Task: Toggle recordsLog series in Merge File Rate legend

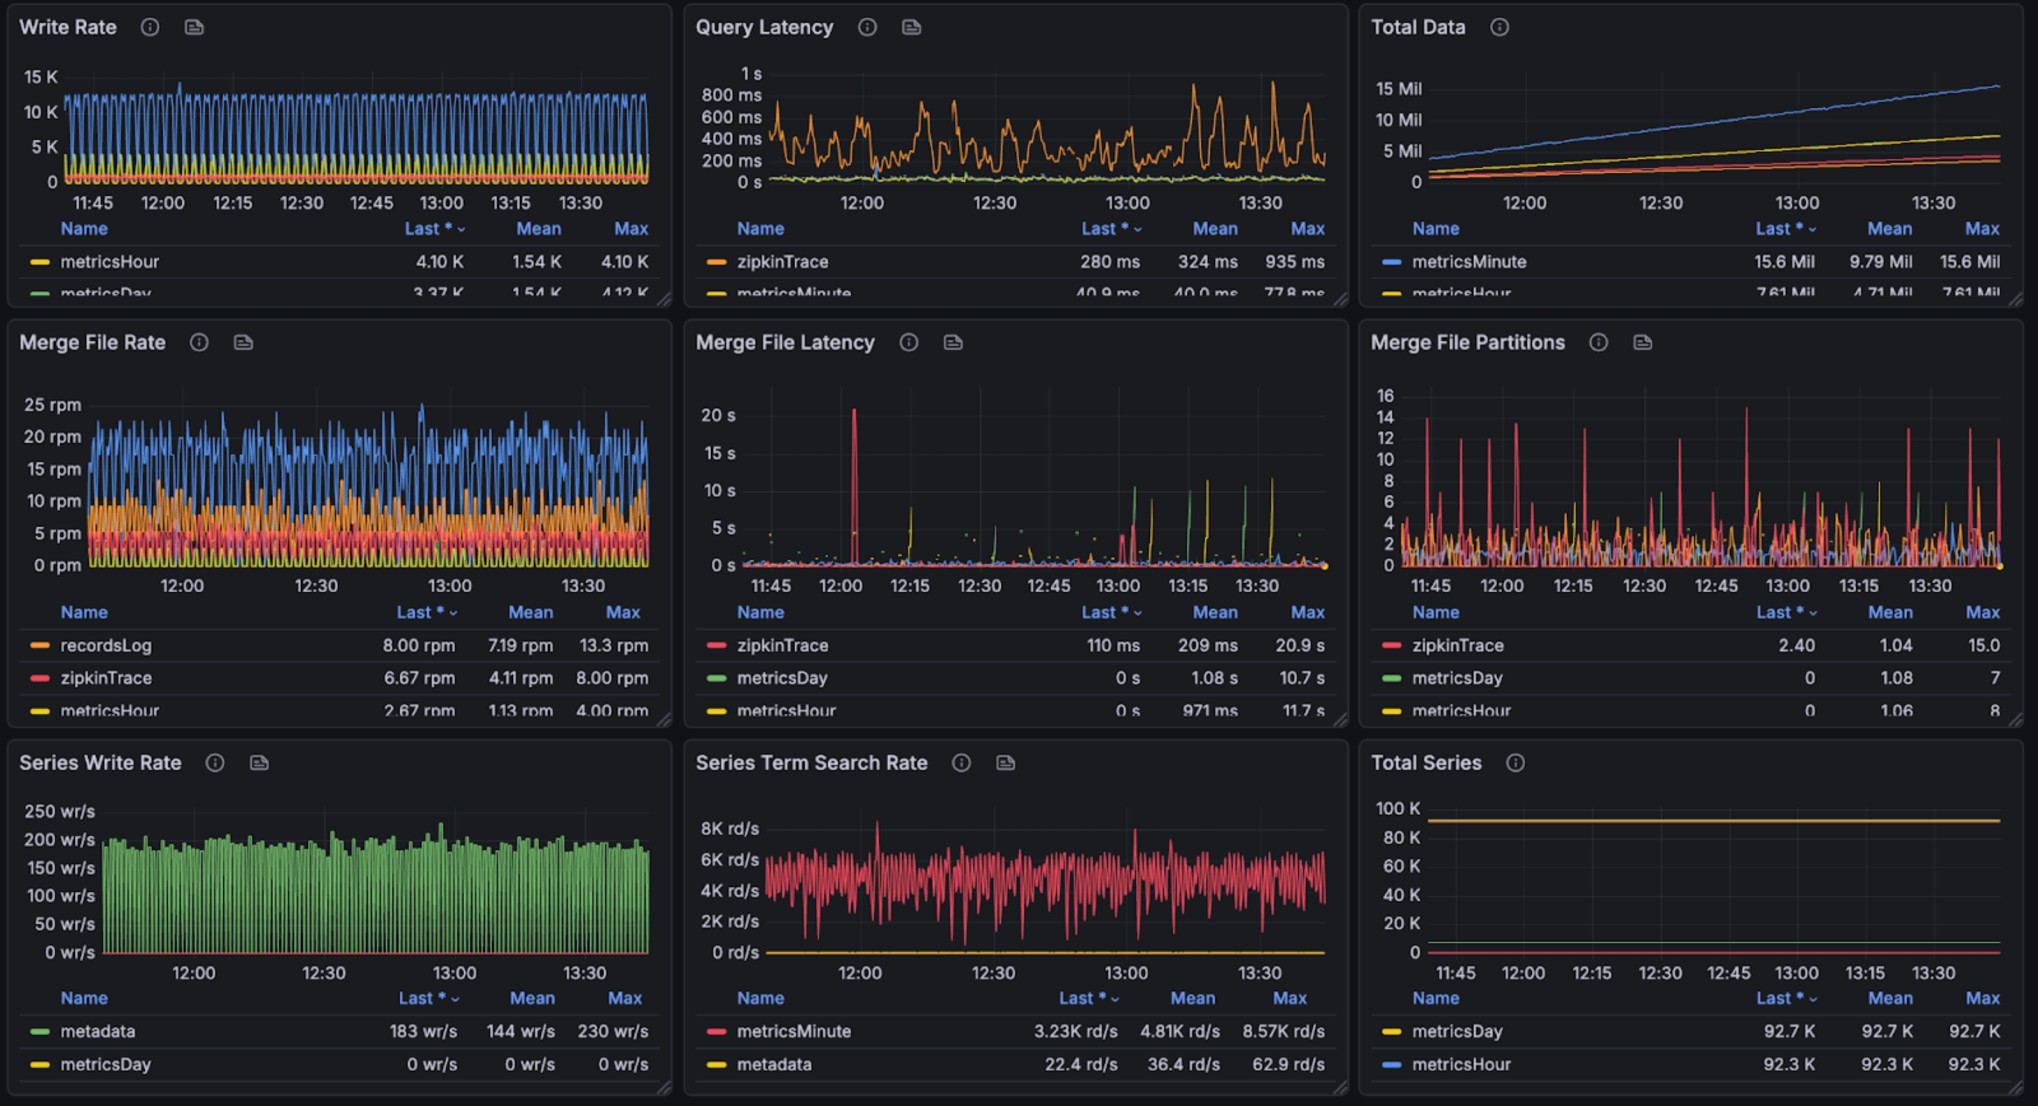Action: coord(105,645)
